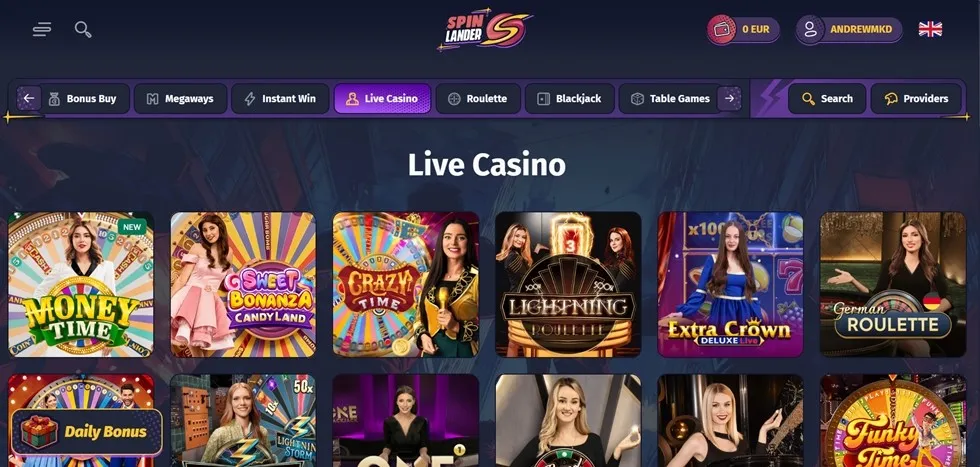Image resolution: width=980 pixels, height=467 pixels.
Task: Open the German Roulette game tile
Action: click(893, 284)
